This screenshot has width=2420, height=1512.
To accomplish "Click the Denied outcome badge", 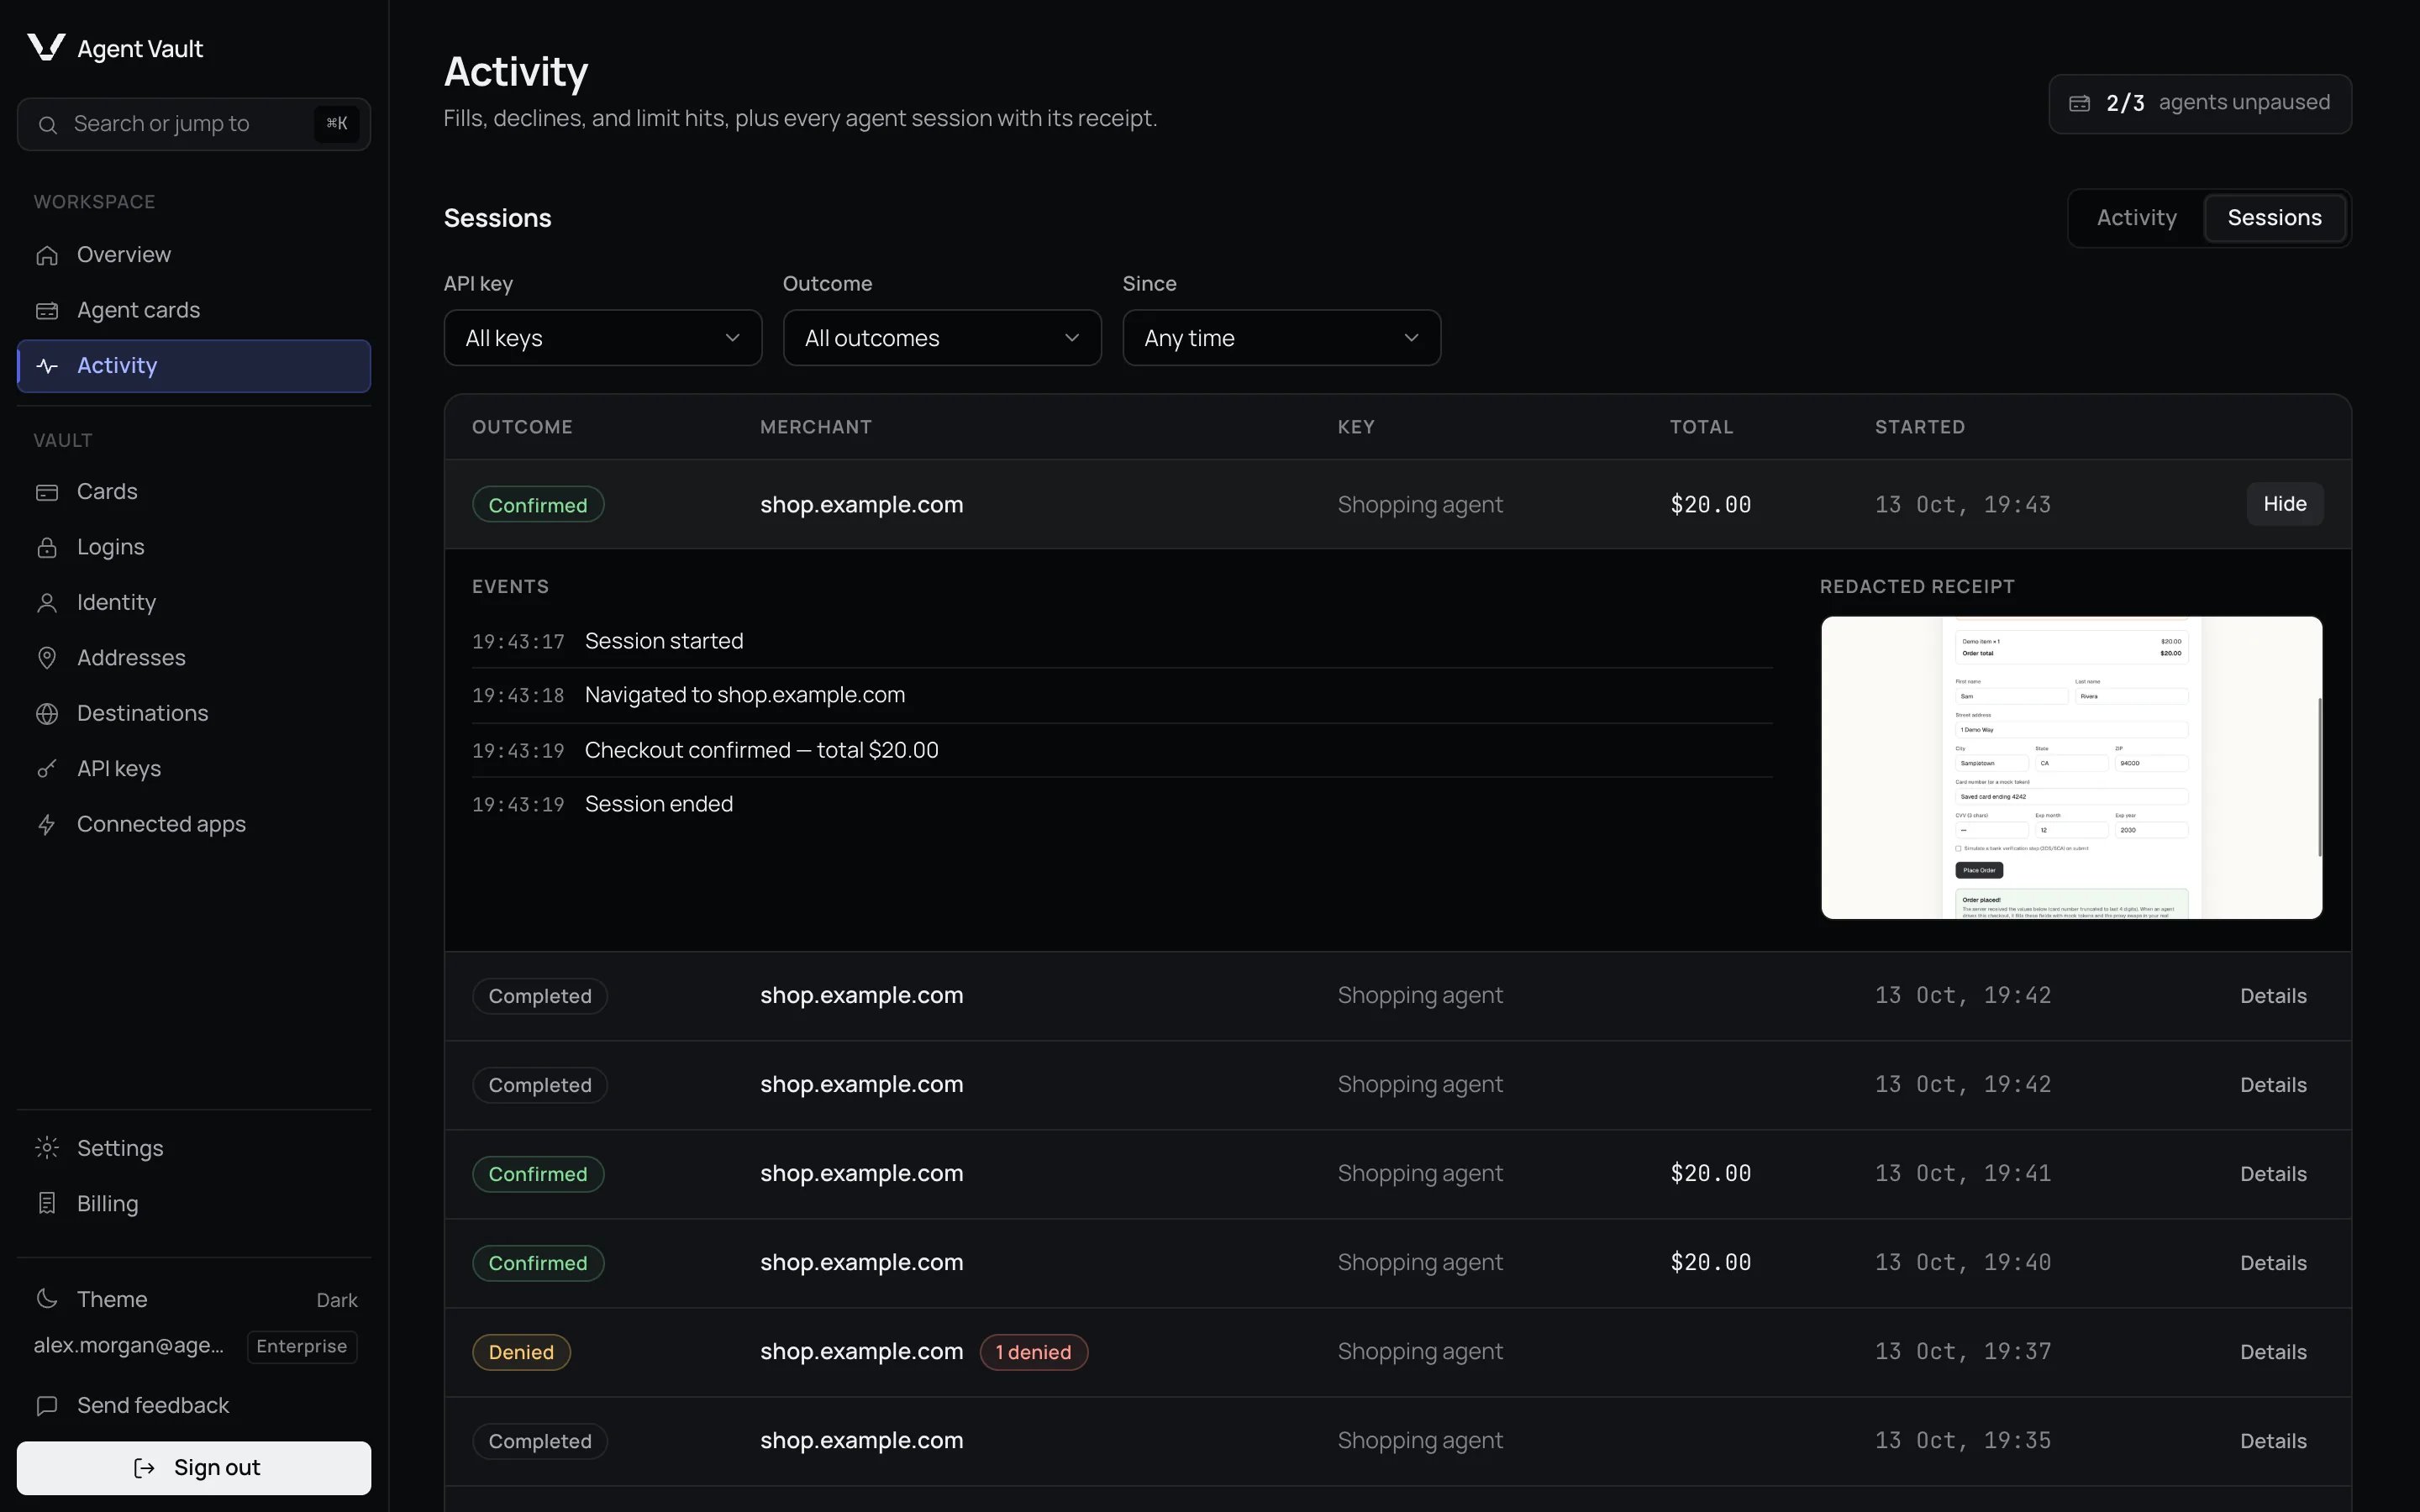I will click(x=521, y=1352).
